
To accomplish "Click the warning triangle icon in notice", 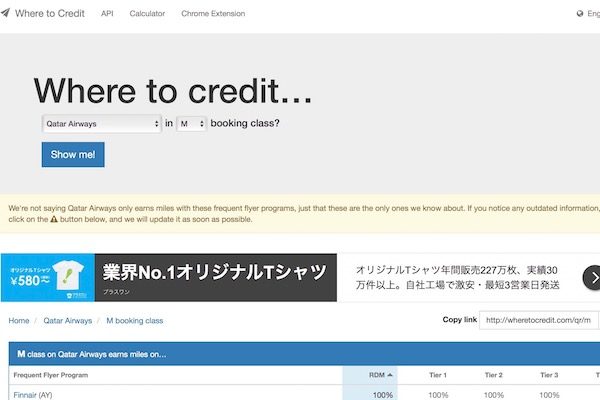I will point(54,219).
